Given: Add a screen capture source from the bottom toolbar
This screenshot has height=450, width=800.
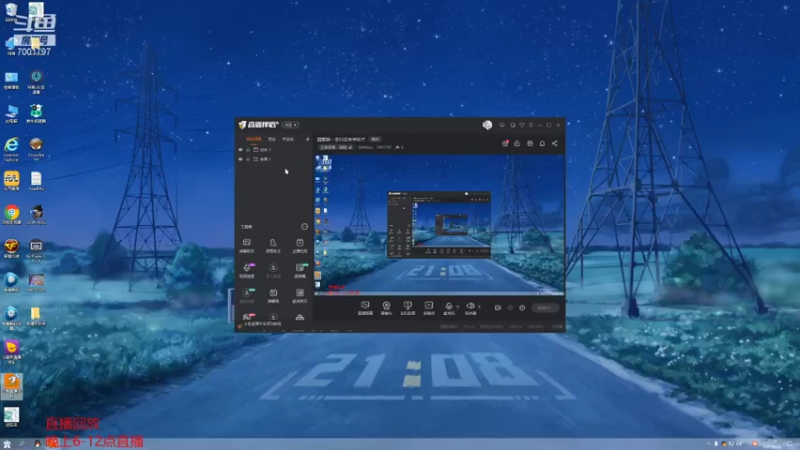Looking at the screenshot, I should tap(365, 308).
